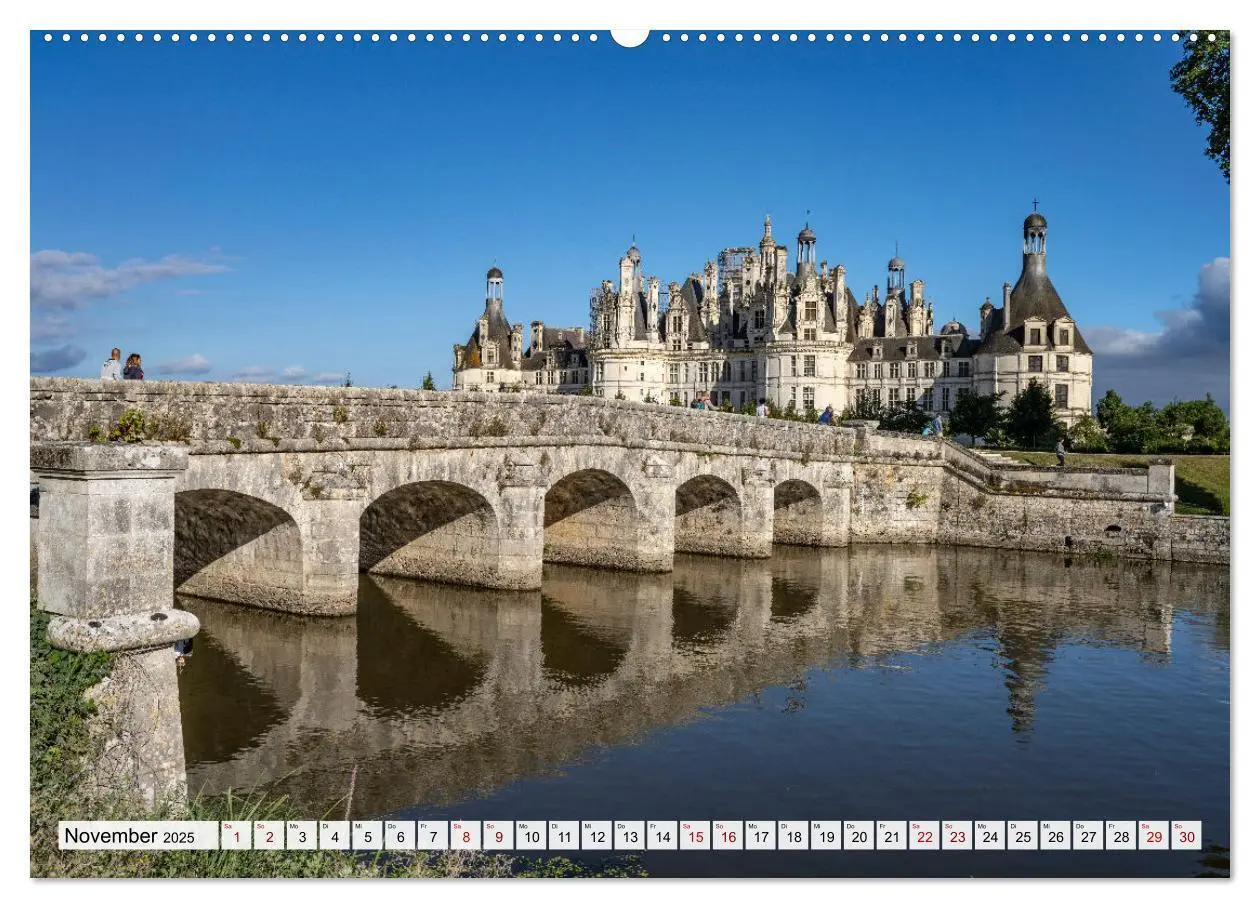1260x908 pixels.
Task: Pick date cell 28 (Fr)
Action: click(x=1120, y=836)
